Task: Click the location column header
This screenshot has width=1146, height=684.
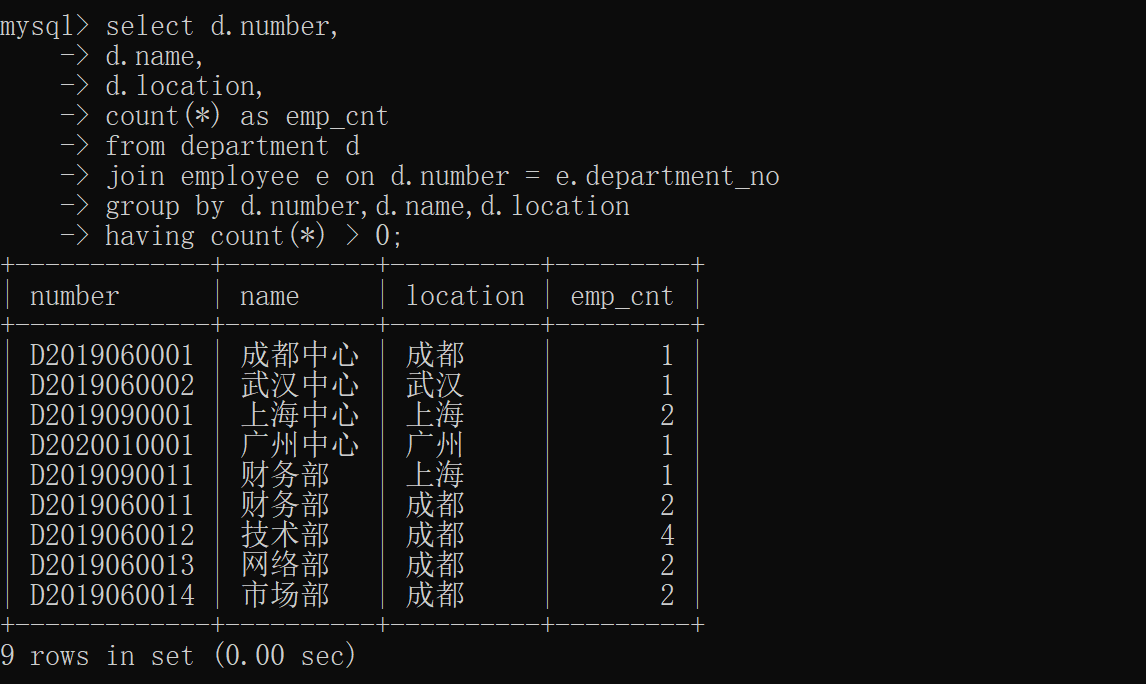Action: 465,295
